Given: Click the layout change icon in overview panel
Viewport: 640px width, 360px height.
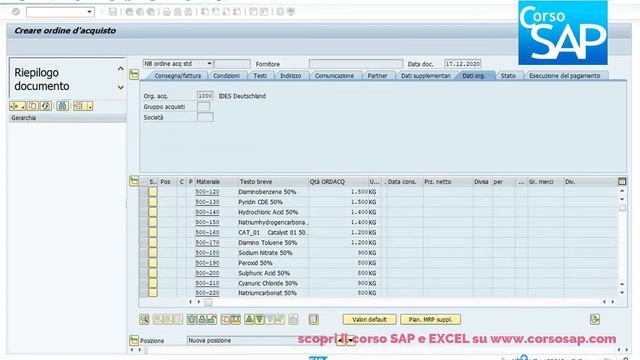Looking at the screenshot, I should pyautogui.click(x=83, y=106).
